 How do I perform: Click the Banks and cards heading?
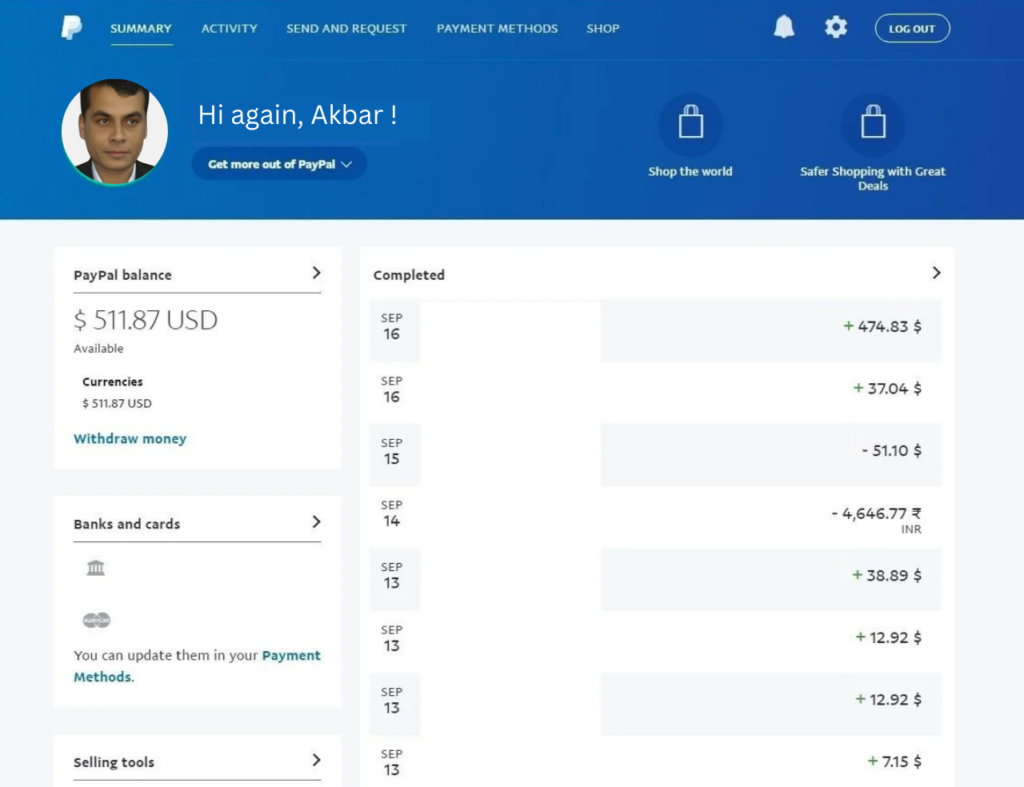tap(127, 524)
